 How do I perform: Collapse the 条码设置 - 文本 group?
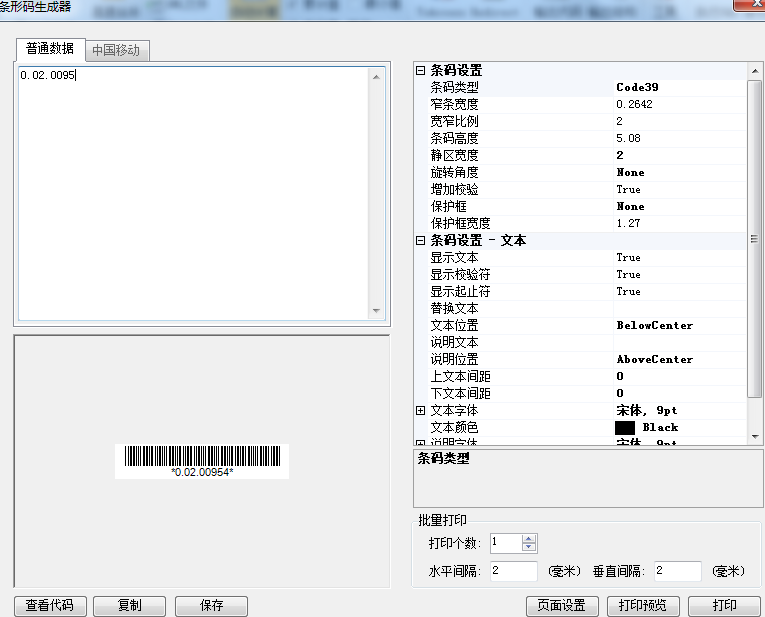coord(420,240)
